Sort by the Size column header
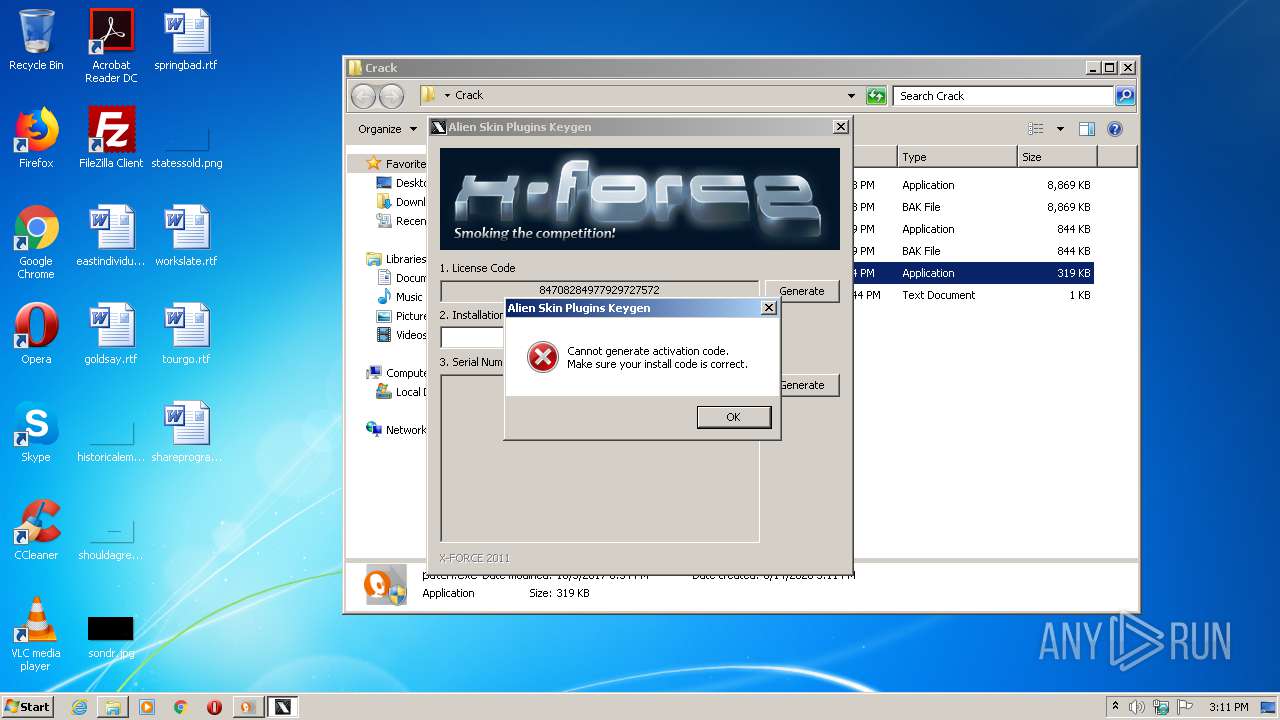This screenshot has width=1280, height=720. point(1057,157)
